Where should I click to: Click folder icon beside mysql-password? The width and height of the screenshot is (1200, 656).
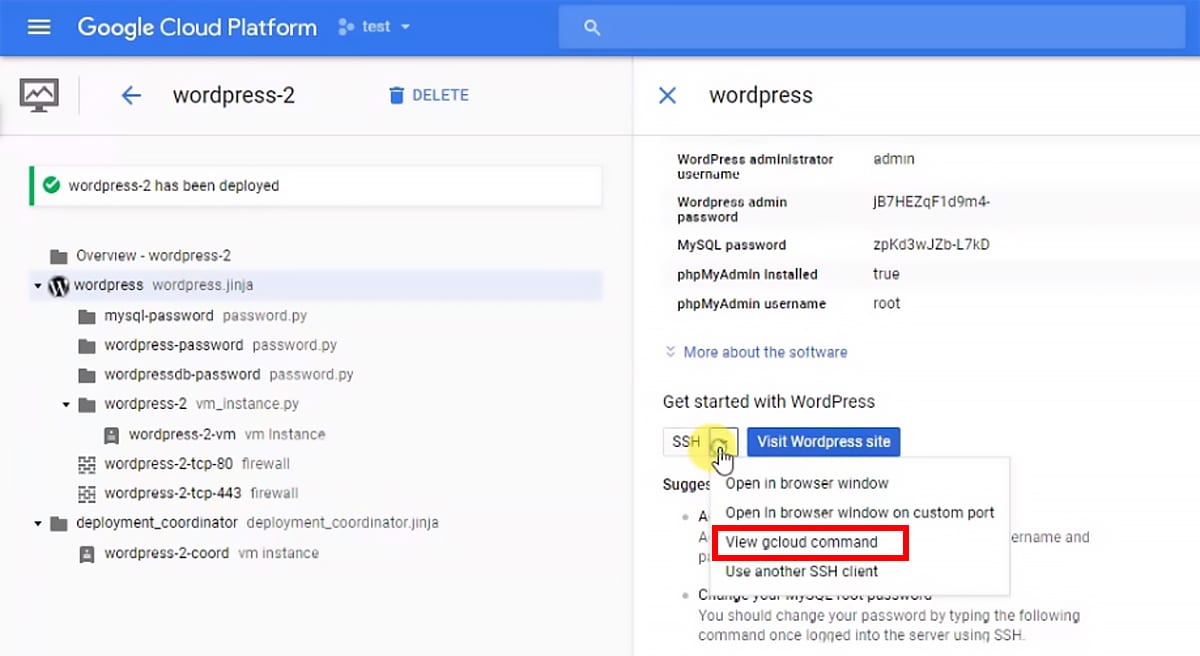click(x=87, y=316)
